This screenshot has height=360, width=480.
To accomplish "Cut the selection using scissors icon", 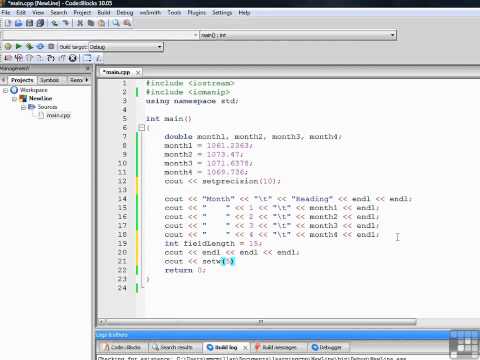I will click(80, 23).
